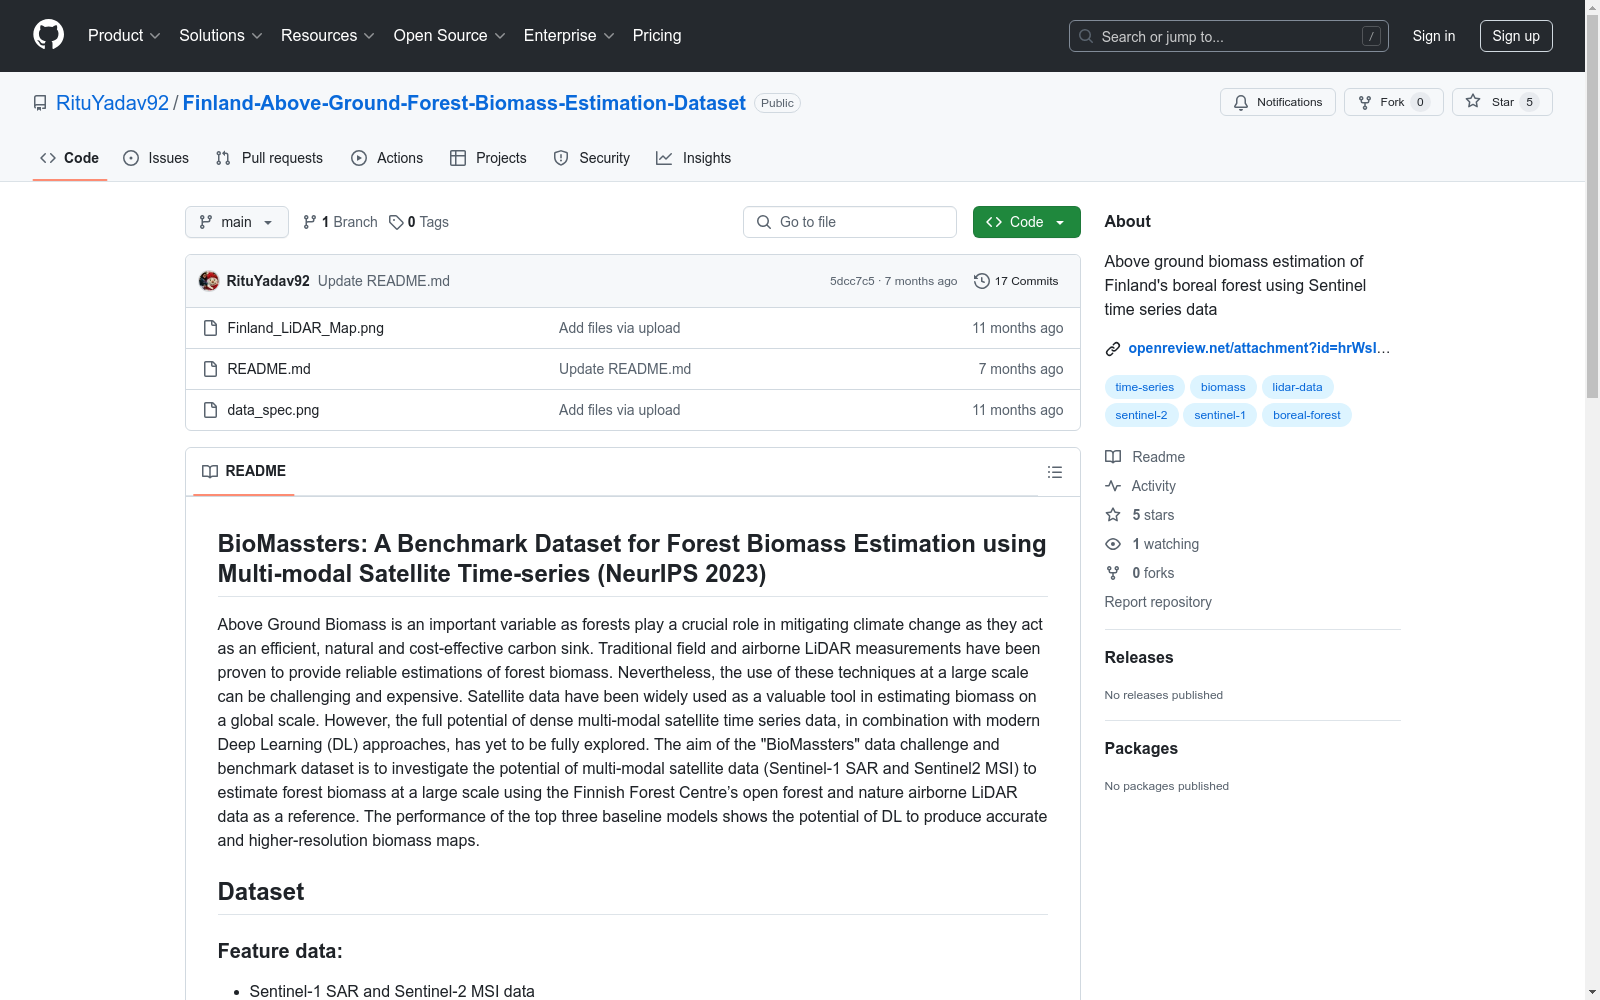Click Report repository link
Screen dimensions: 1600x1000
pos(1158,602)
